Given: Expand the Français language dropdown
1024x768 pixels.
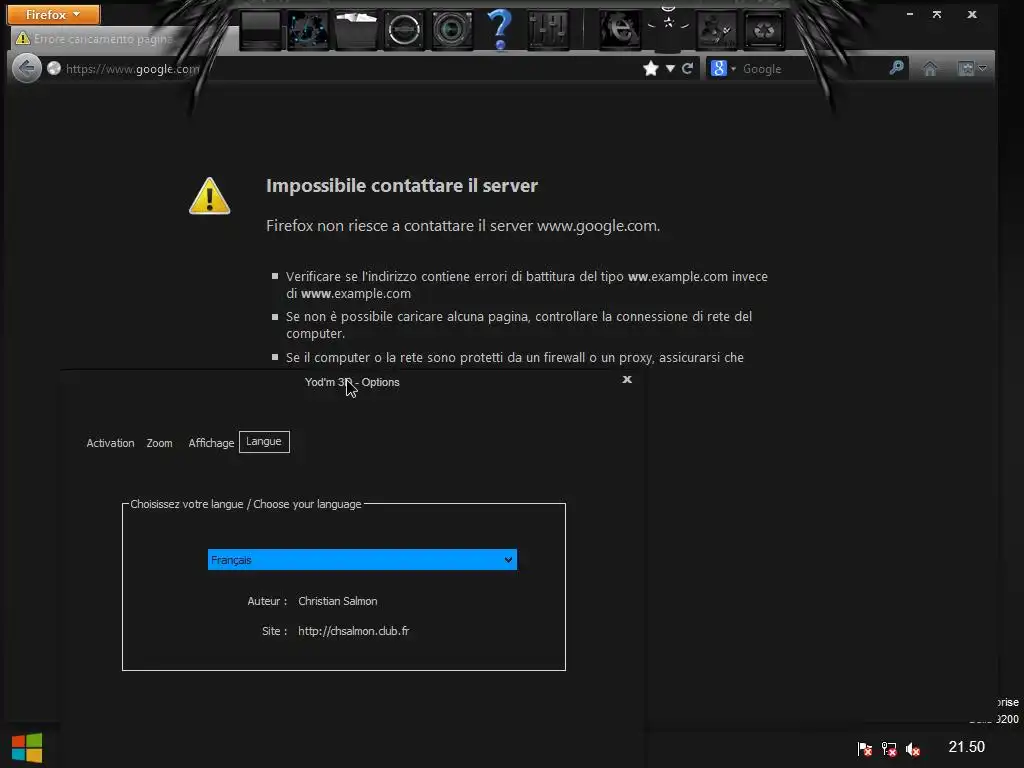Looking at the screenshot, I should coord(362,560).
